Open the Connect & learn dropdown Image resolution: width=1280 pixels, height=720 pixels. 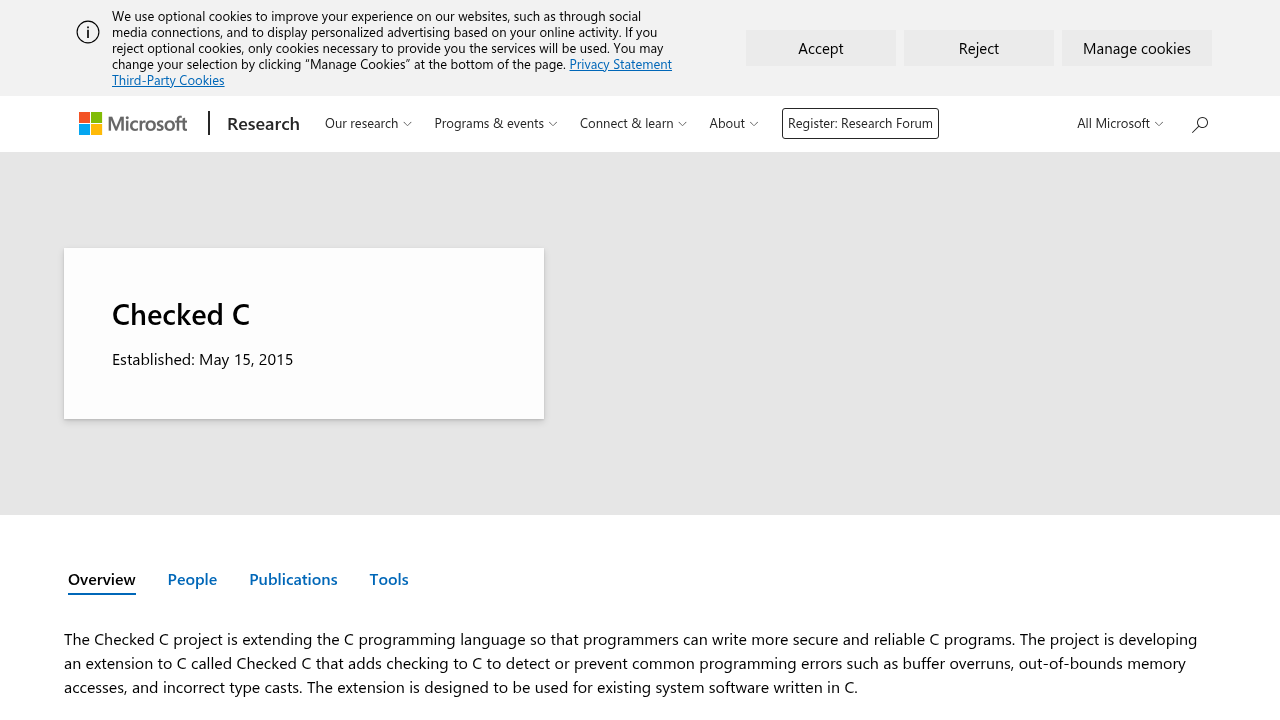click(x=633, y=123)
